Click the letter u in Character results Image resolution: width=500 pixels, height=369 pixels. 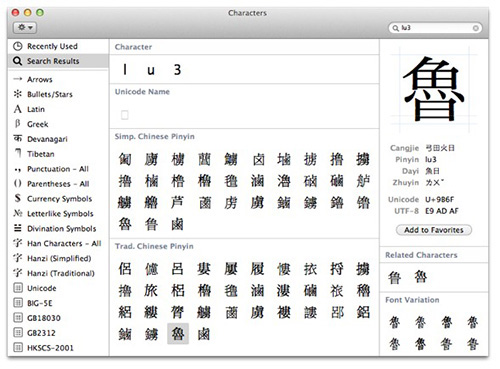click(x=151, y=70)
